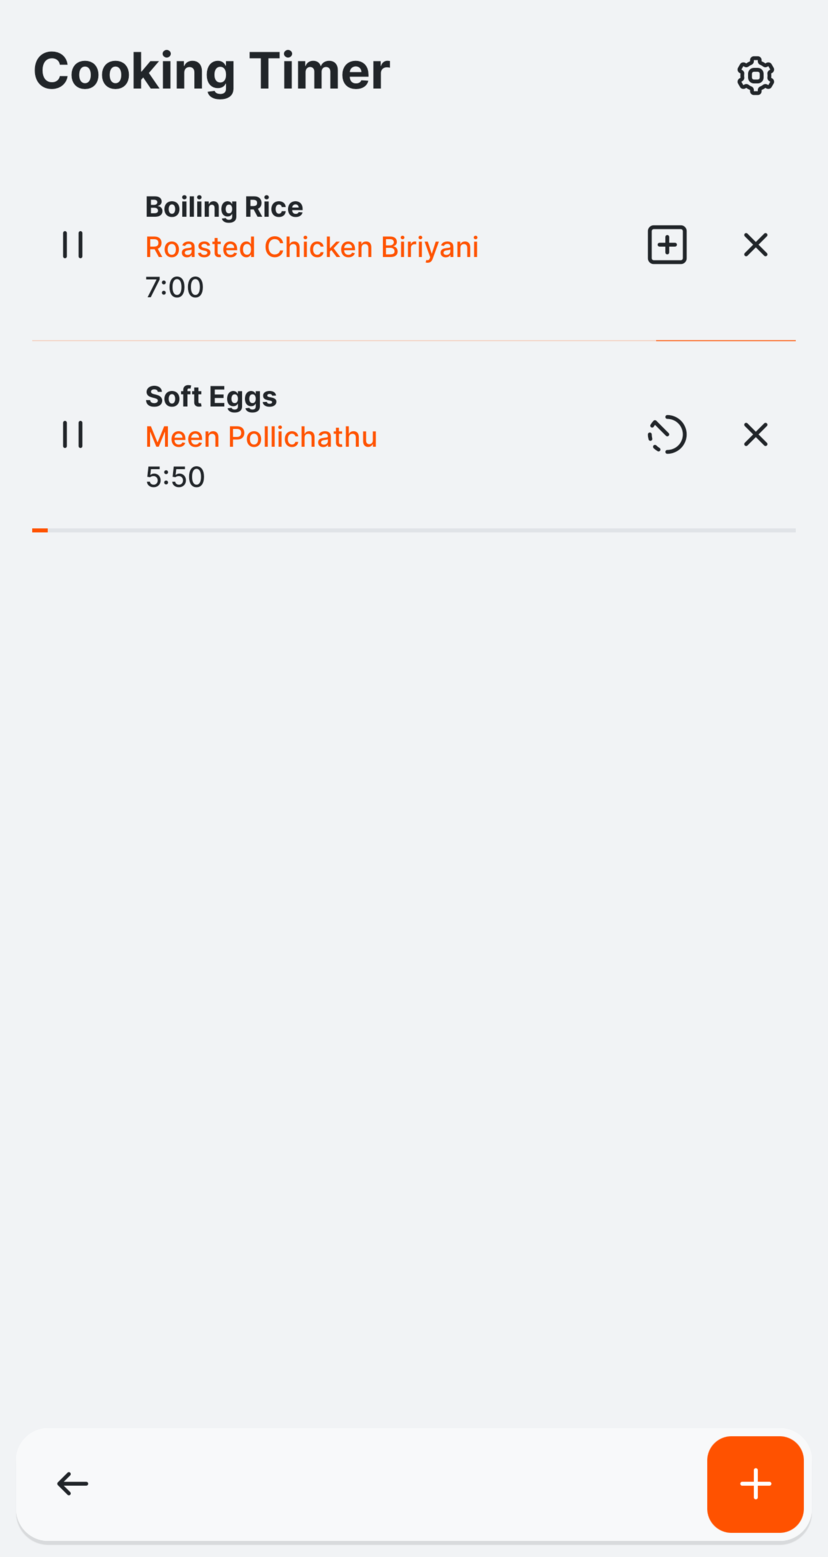Click the orange start of Soft Eggs progress
828x1557 pixels.
tap(40, 530)
